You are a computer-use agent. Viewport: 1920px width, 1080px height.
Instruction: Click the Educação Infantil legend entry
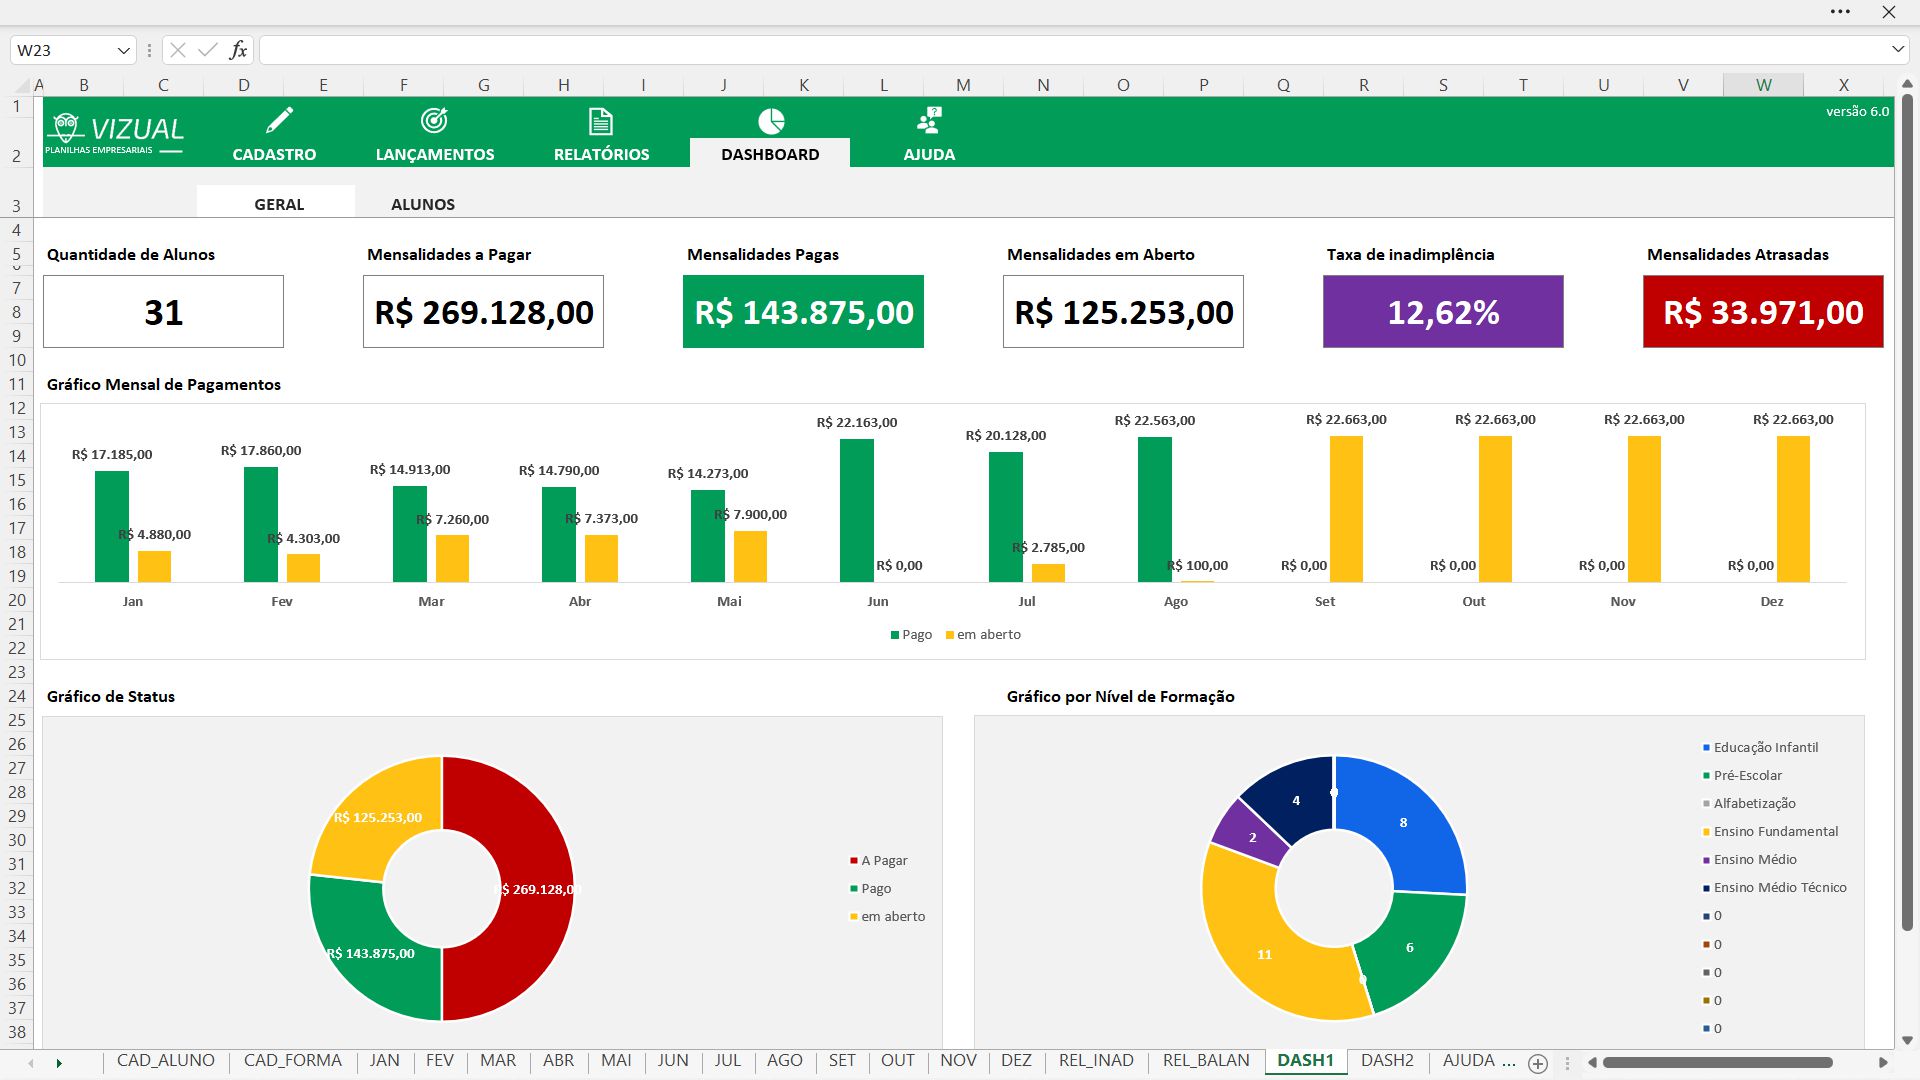1760,747
